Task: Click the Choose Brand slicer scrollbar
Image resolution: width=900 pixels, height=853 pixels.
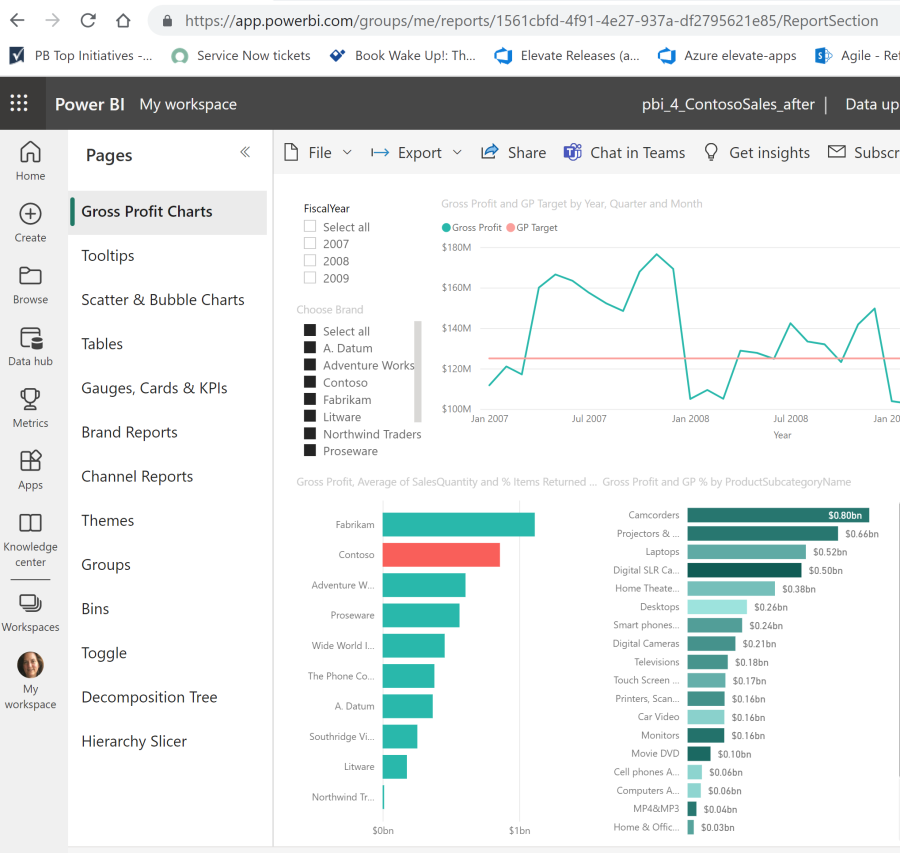Action: point(418,371)
